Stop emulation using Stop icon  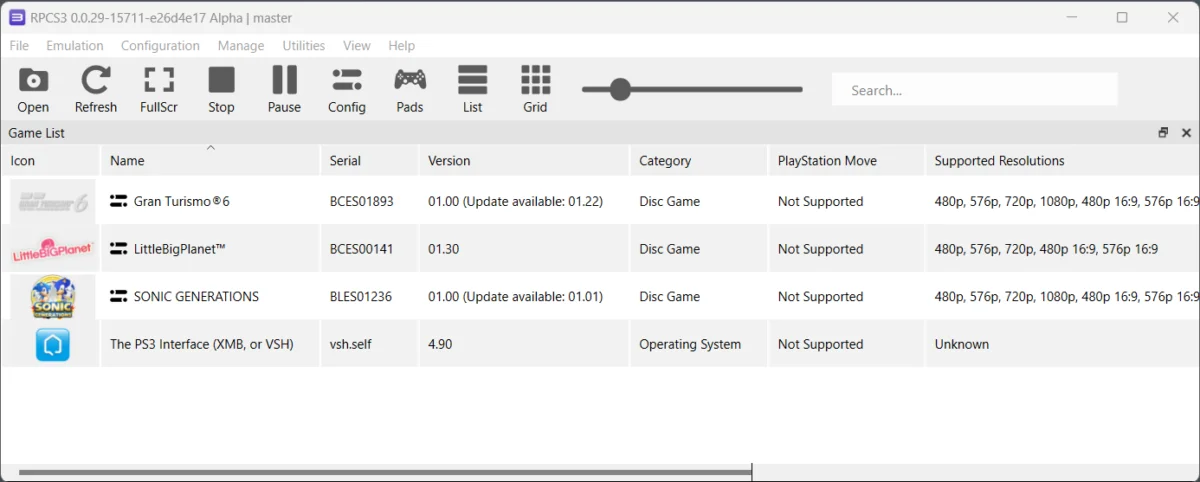221,89
